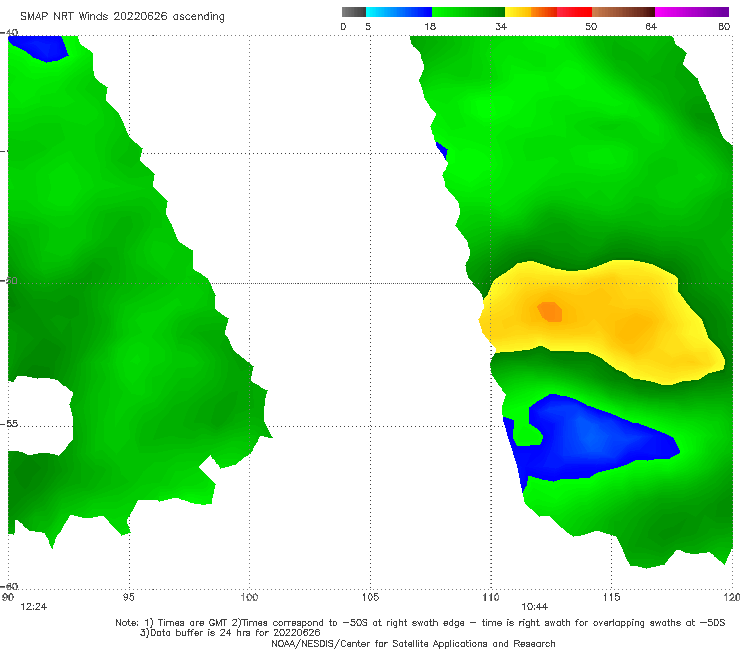Viewport: 740px width, 650px height.
Task: Click the title 'SMAP NRT Winds 20220626 ascending'
Action: tap(122, 16)
